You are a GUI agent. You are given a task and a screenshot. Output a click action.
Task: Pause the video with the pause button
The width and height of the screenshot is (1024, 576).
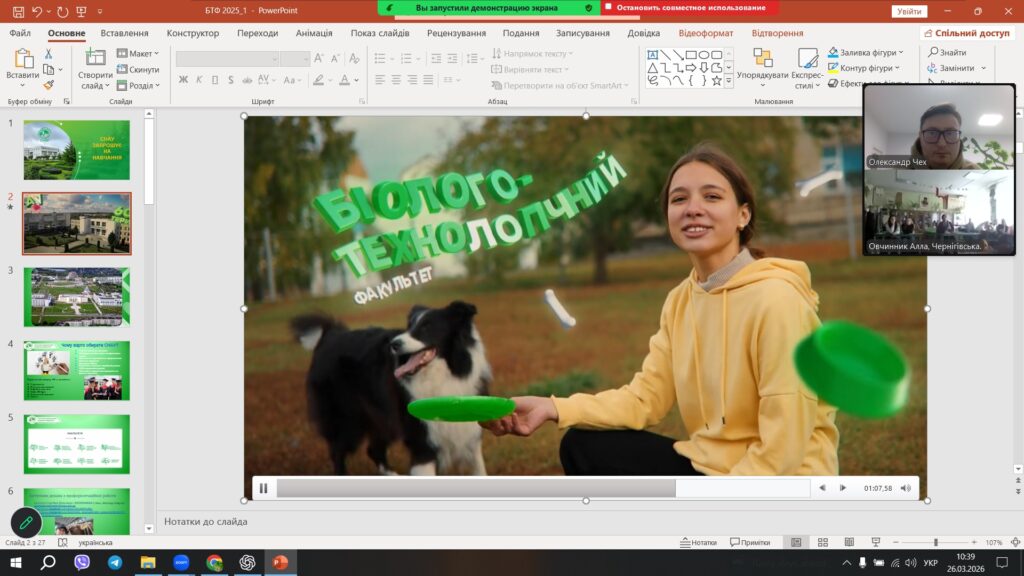click(264, 488)
